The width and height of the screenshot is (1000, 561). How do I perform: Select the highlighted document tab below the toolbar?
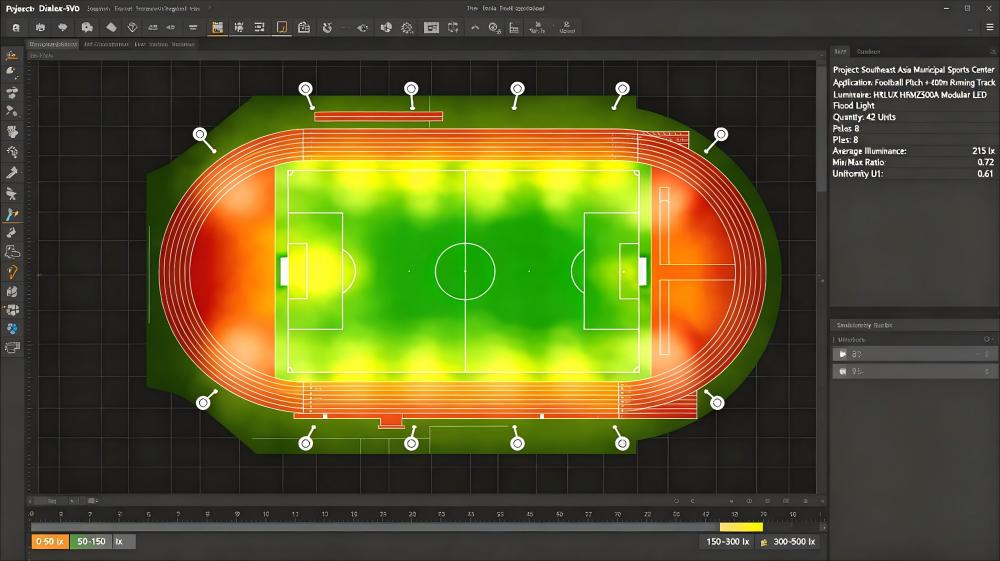(x=53, y=45)
